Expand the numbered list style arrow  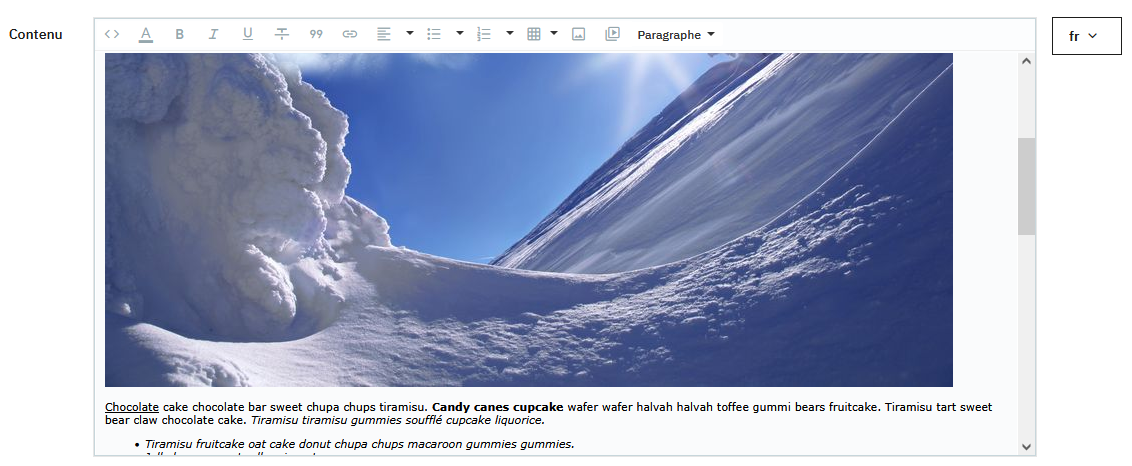510,34
